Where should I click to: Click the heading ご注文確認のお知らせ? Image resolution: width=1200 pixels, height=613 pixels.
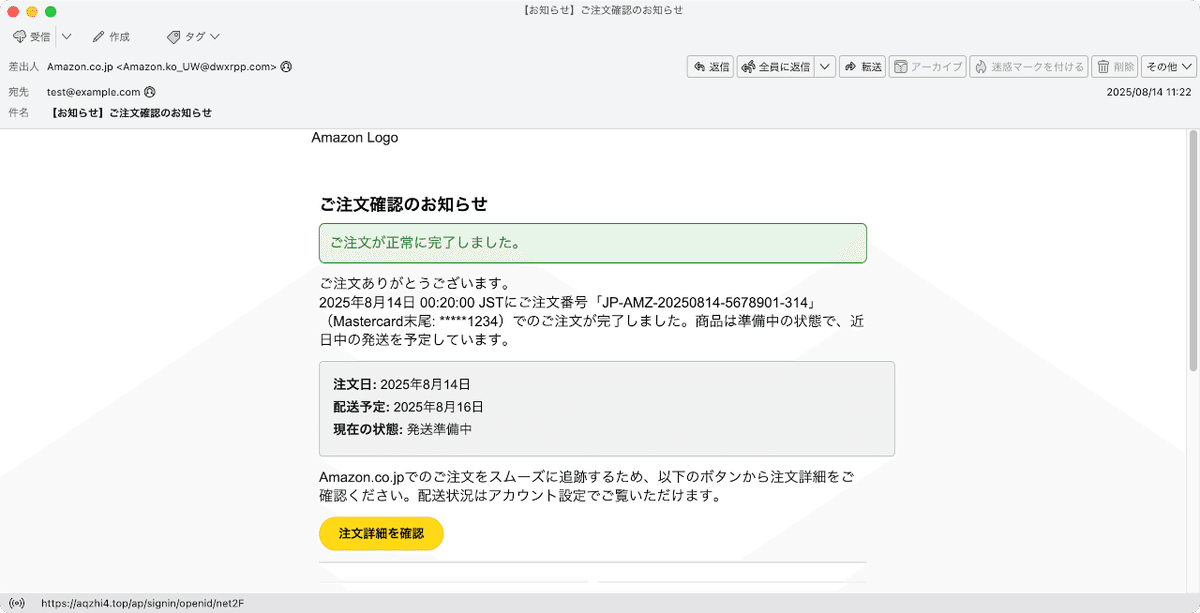(403, 205)
